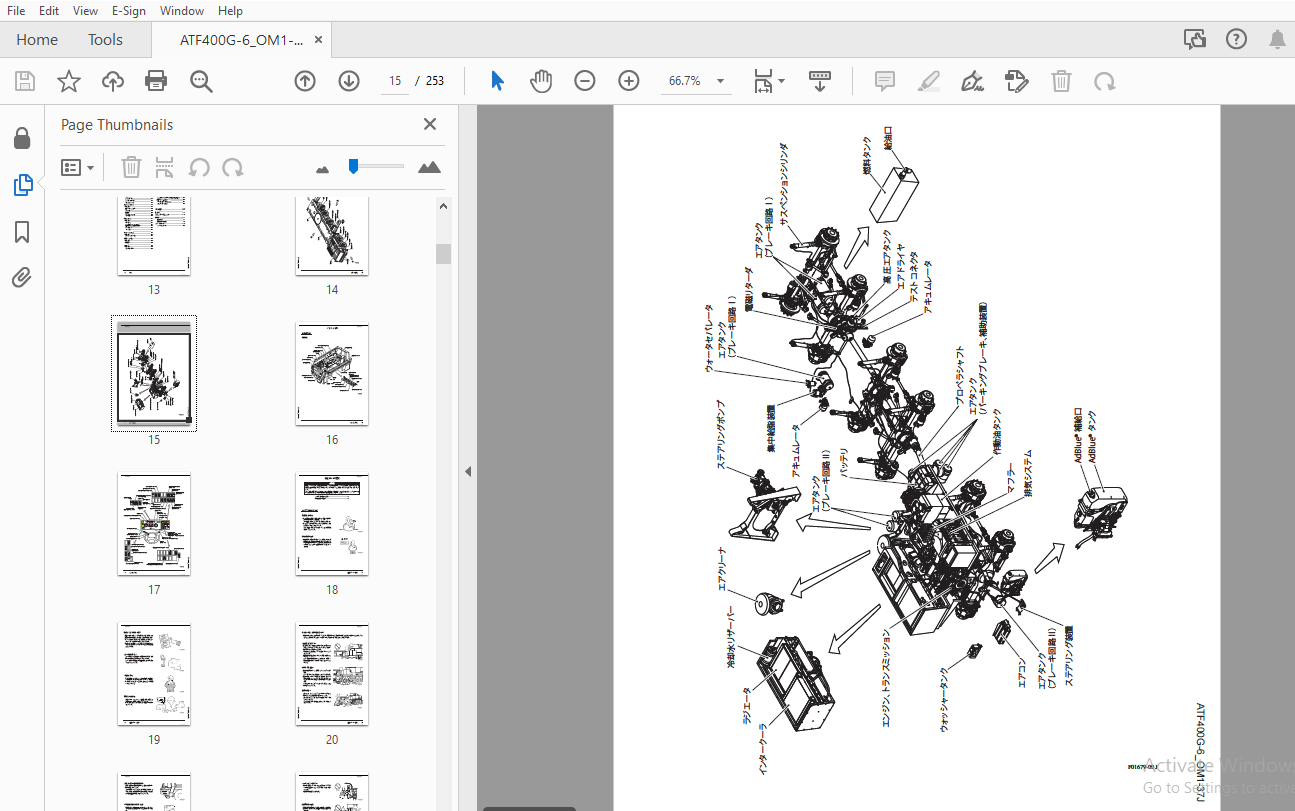Open the Help menu

tap(230, 11)
